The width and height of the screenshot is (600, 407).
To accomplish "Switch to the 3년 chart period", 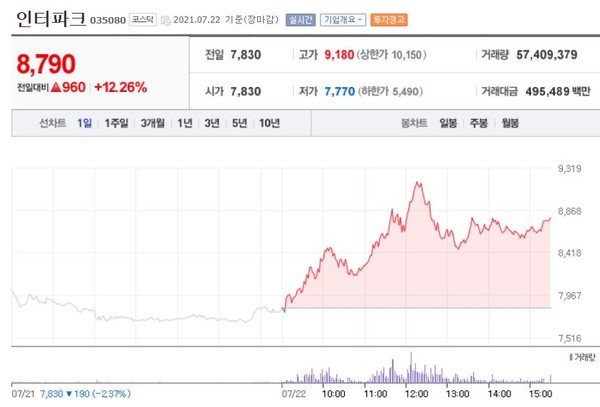I will pyautogui.click(x=212, y=125).
